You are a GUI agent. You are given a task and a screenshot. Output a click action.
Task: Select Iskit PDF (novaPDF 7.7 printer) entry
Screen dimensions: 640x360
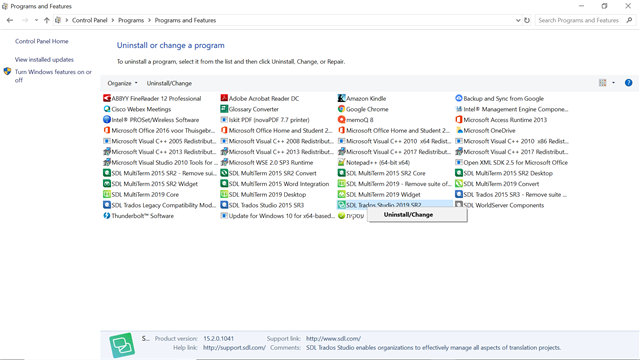tap(265, 120)
